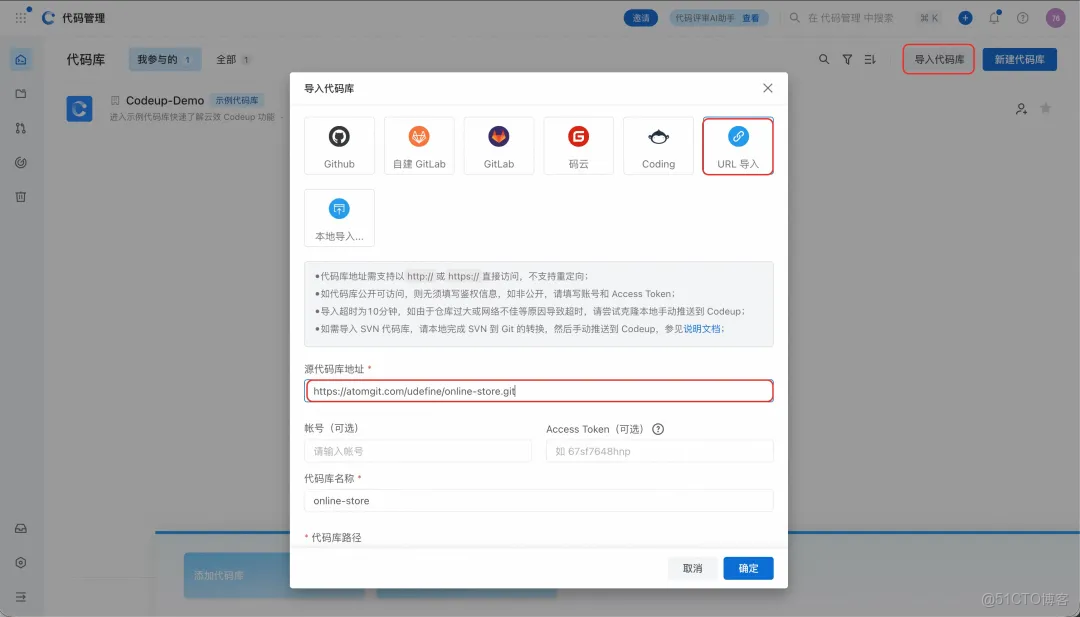Switch to the 全部 tab
Viewport: 1080px width, 617px height.
click(x=233, y=59)
